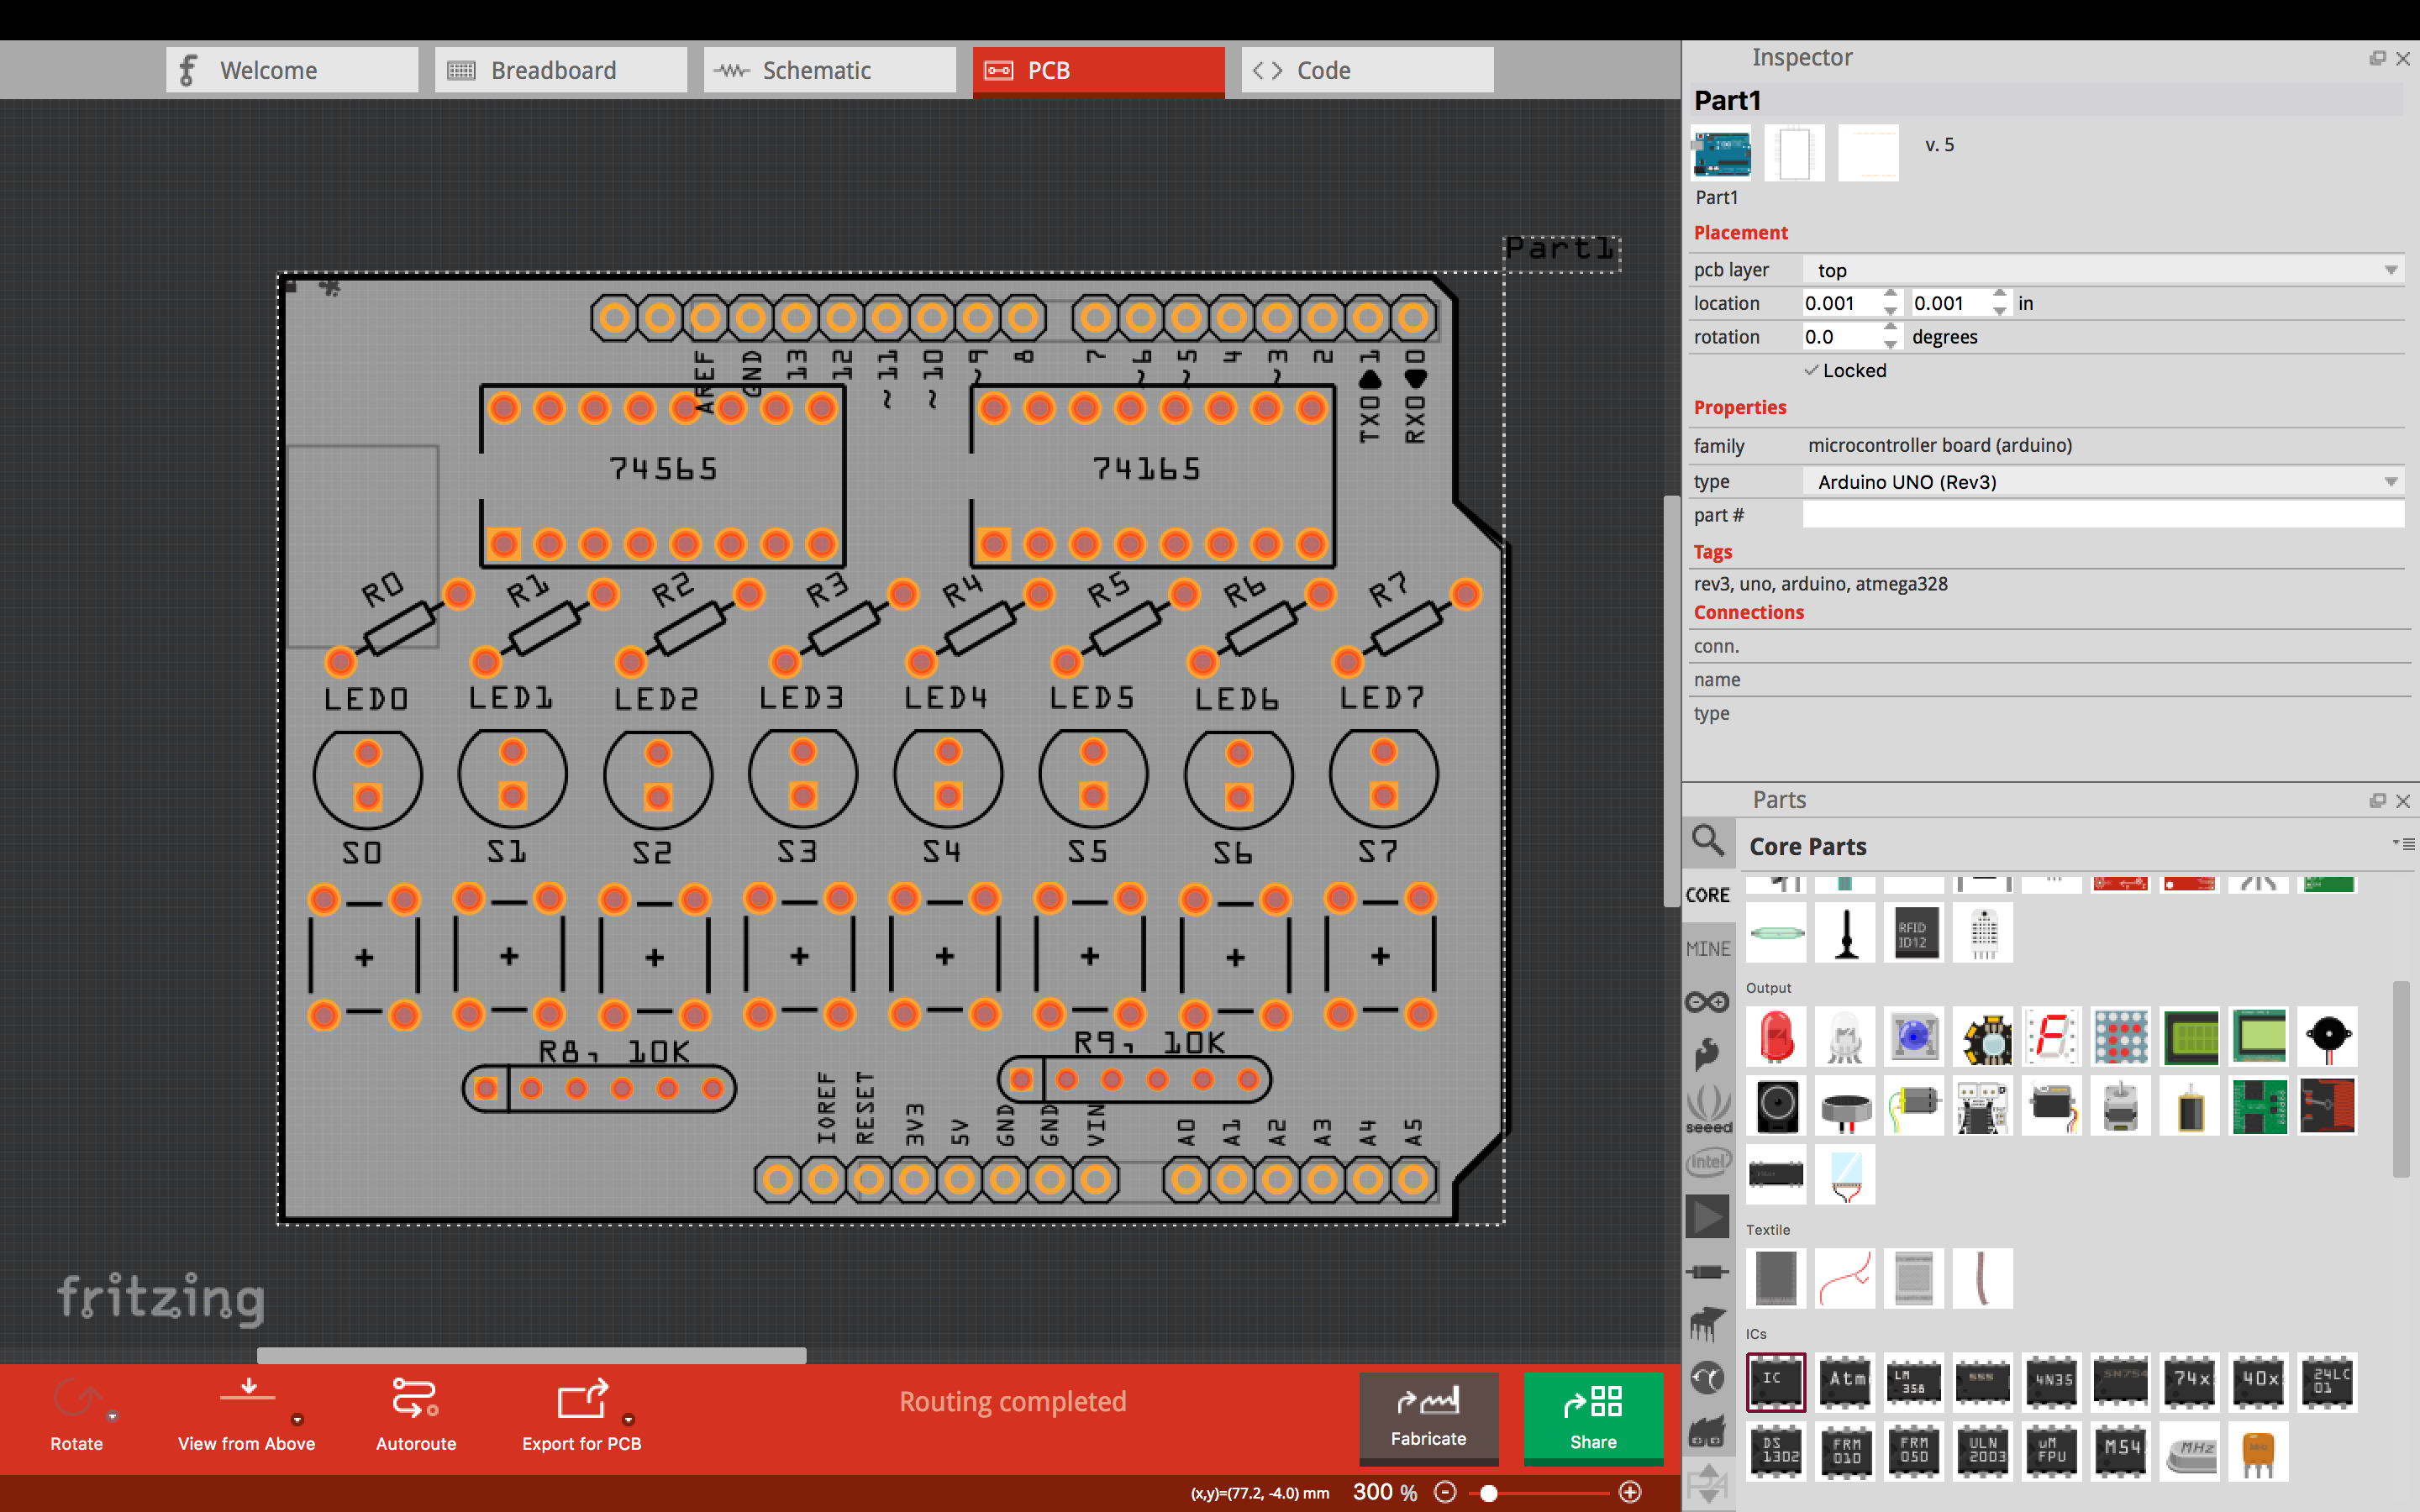Click the zoom in plus icon
The width and height of the screenshot is (2420, 1512).
(x=1630, y=1492)
